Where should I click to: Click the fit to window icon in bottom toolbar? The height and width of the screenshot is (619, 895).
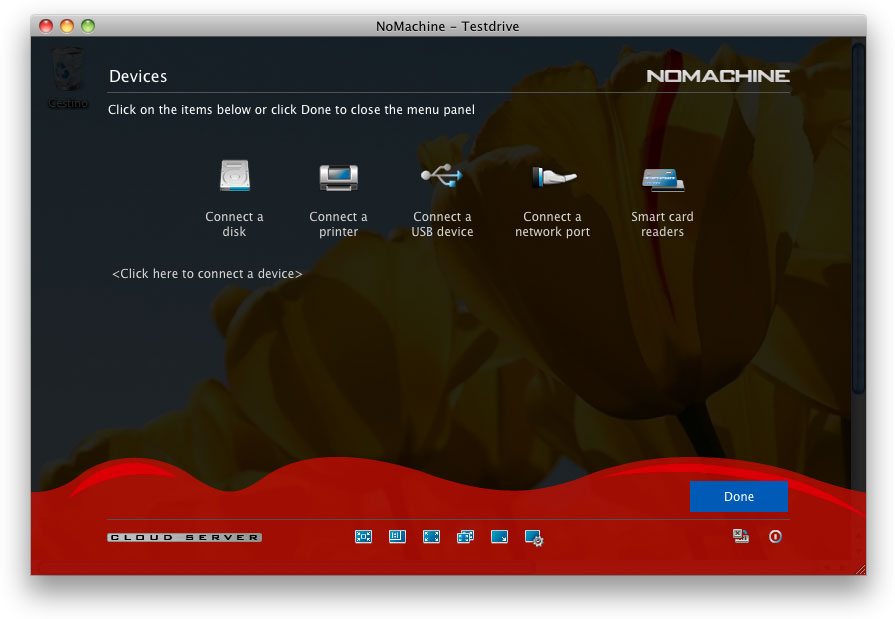pos(363,537)
